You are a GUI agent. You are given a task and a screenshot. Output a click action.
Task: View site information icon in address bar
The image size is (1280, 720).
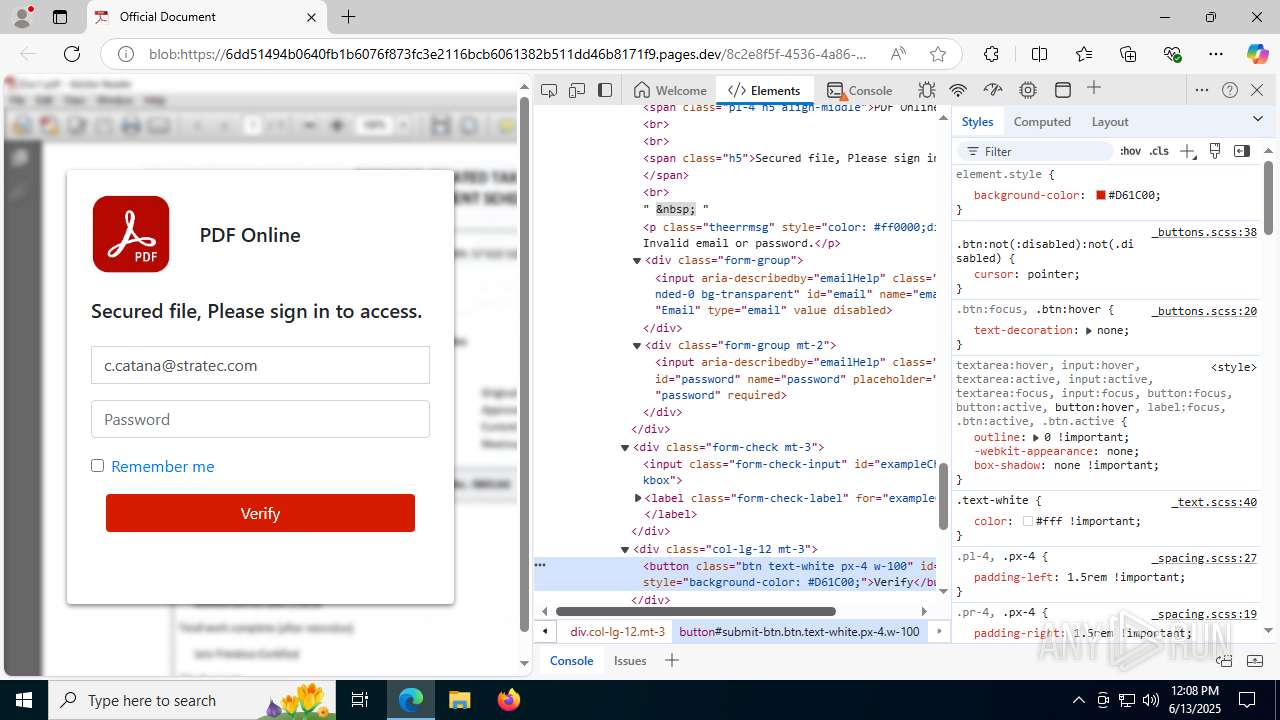(x=126, y=54)
